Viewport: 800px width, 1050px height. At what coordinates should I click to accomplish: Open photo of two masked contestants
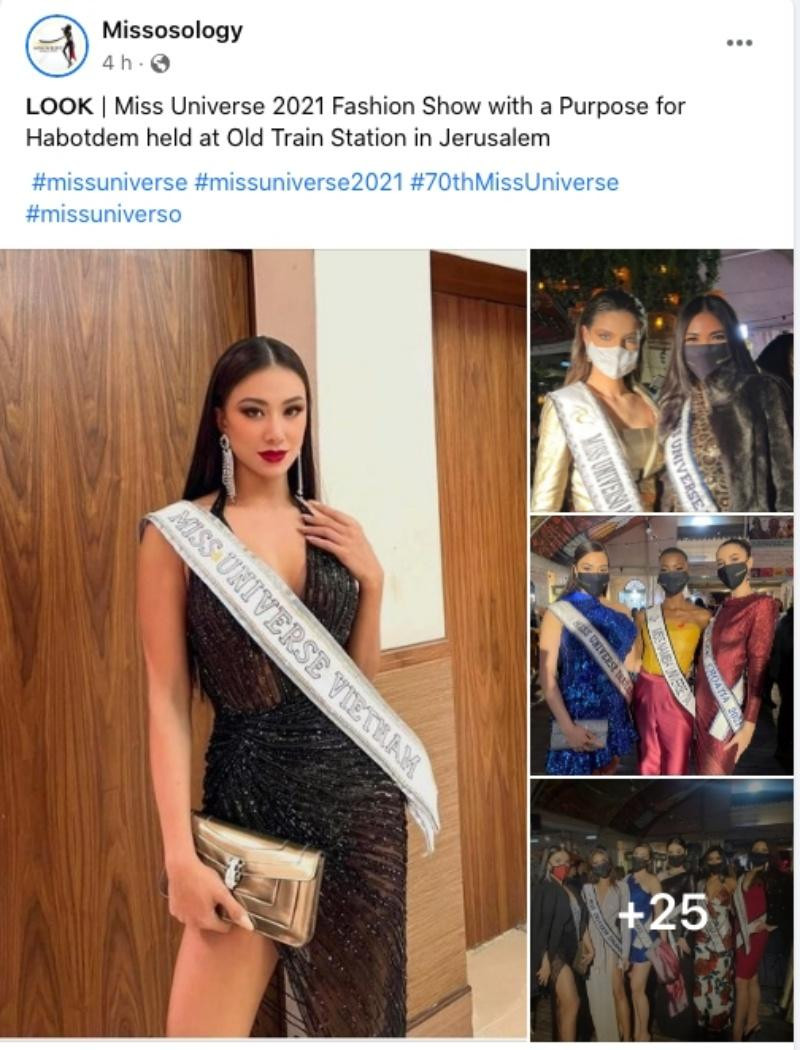(x=662, y=381)
